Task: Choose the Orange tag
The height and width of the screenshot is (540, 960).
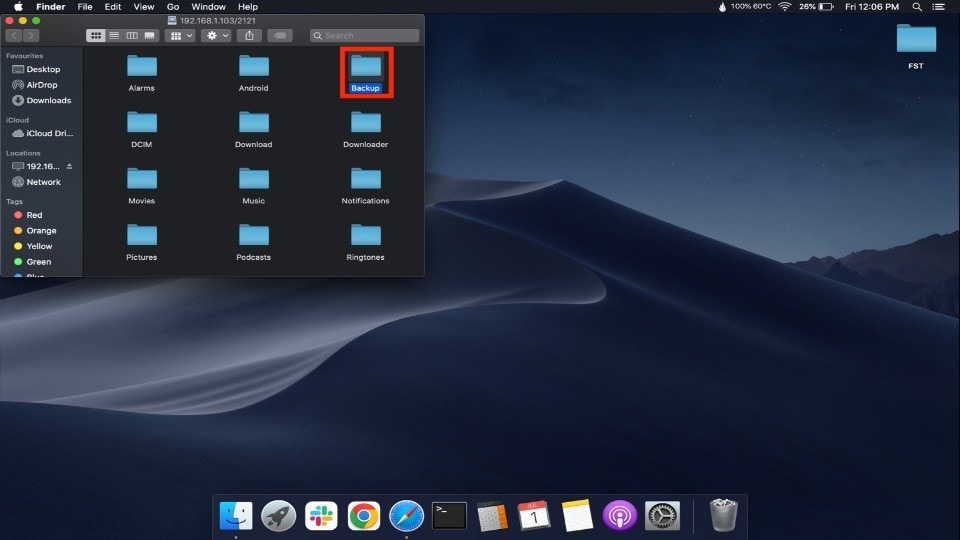Action: point(35,230)
